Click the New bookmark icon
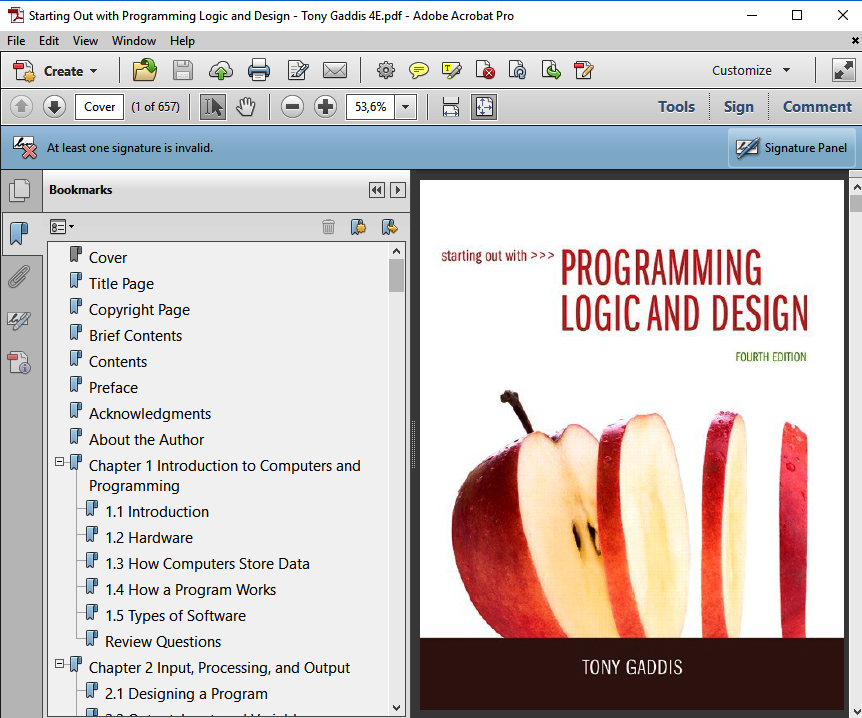The height and width of the screenshot is (718, 862). coord(358,227)
